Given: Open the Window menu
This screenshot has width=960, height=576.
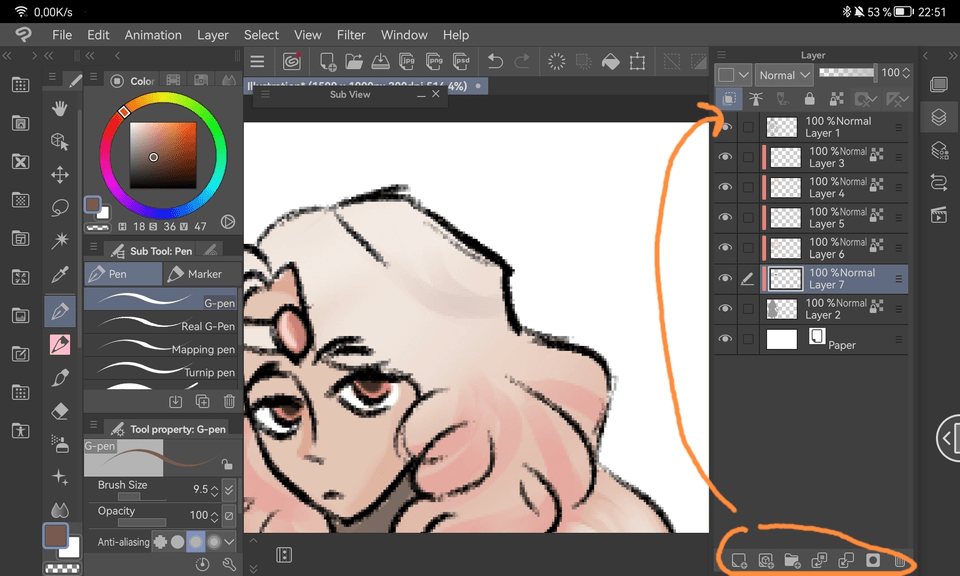Looking at the screenshot, I should point(404,35).
